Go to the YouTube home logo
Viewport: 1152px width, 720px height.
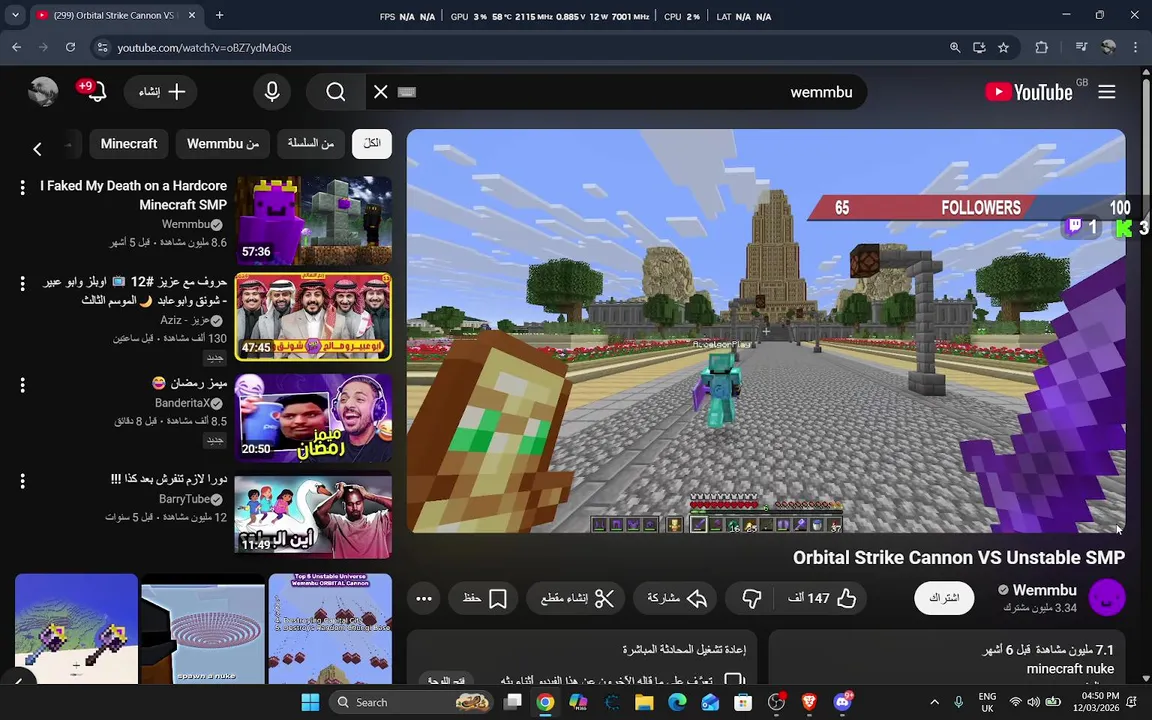point(1029,92)
